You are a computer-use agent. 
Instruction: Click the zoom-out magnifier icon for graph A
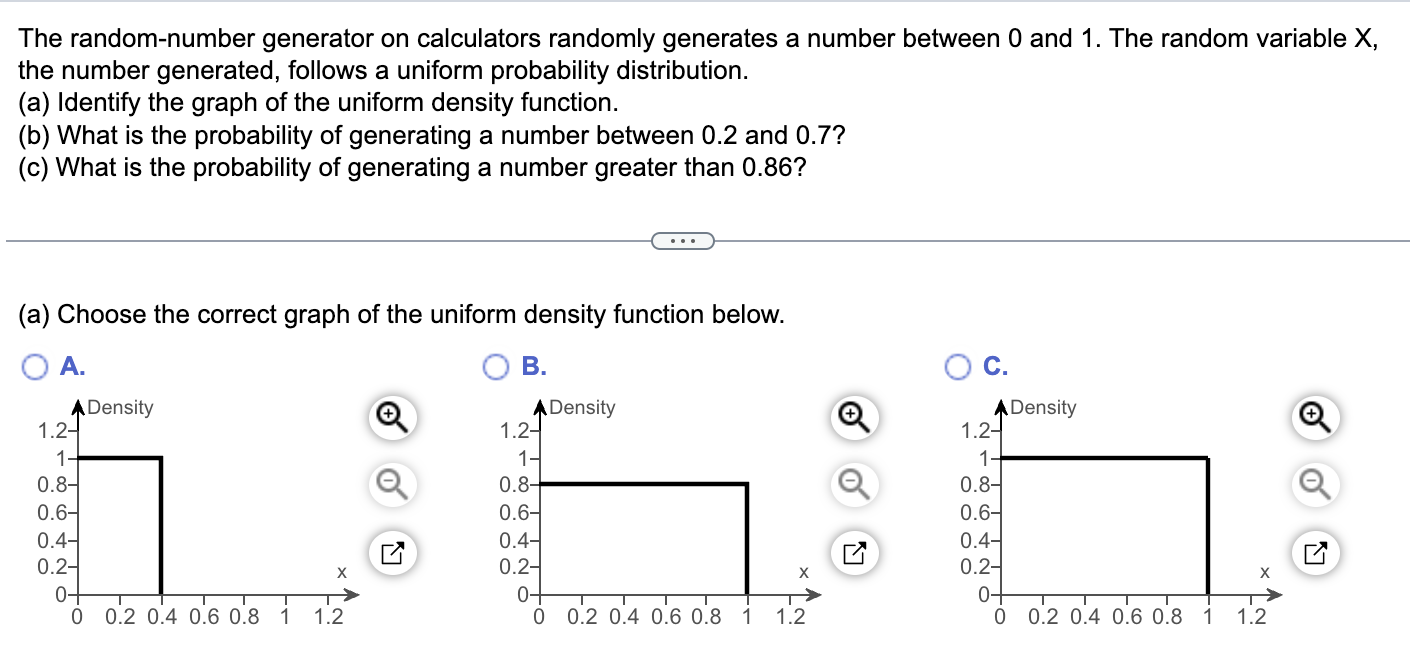391,484
